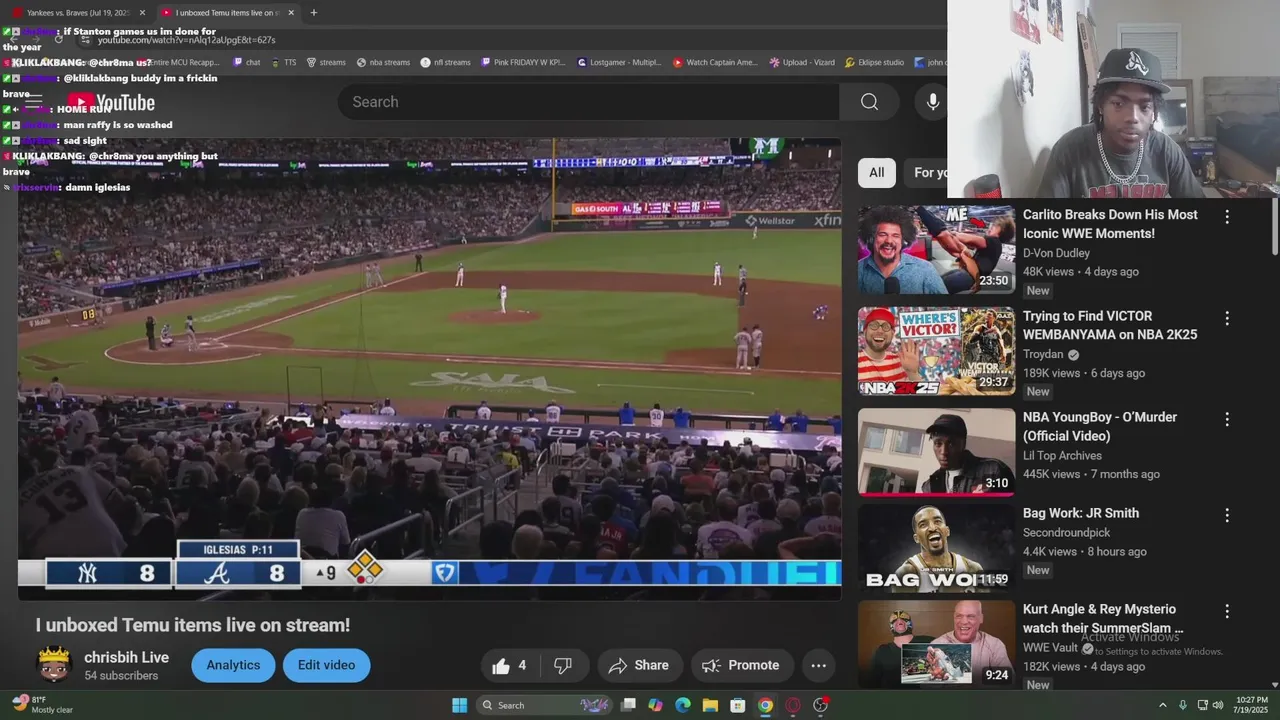Open the clock showing 10:27 PM
The image size is (1280, 720).
(x=1252, y=705)
